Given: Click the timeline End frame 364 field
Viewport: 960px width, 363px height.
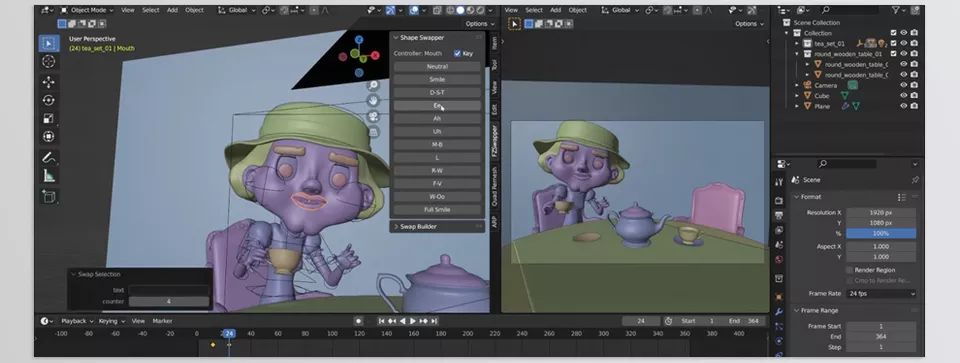Looking at the screenshot, I should point(744,321).
